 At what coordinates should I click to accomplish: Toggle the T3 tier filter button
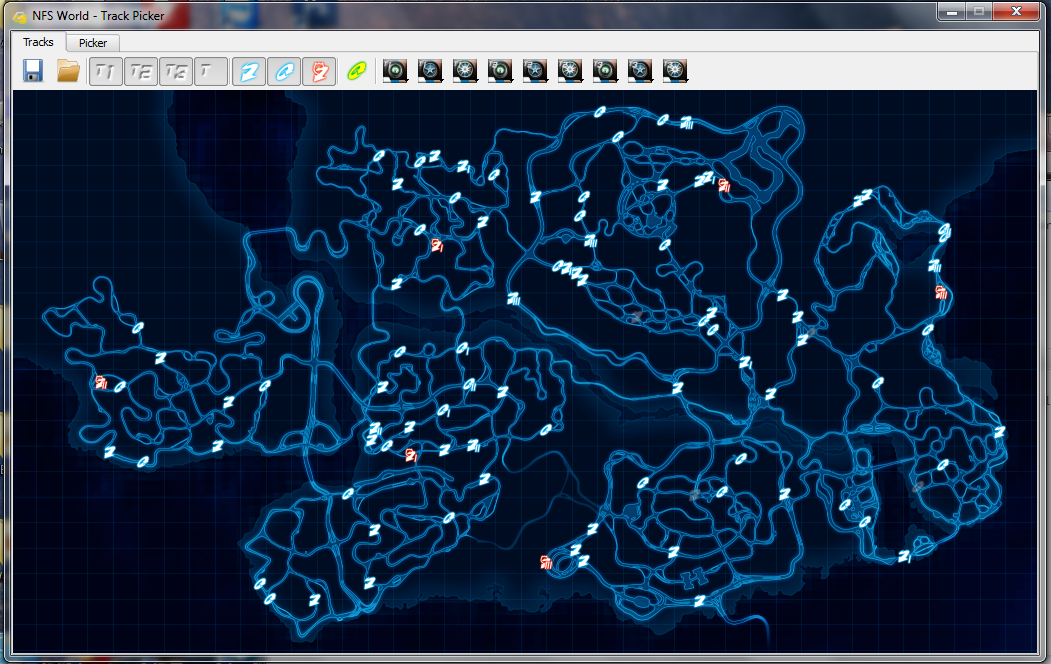pos(176,71)
